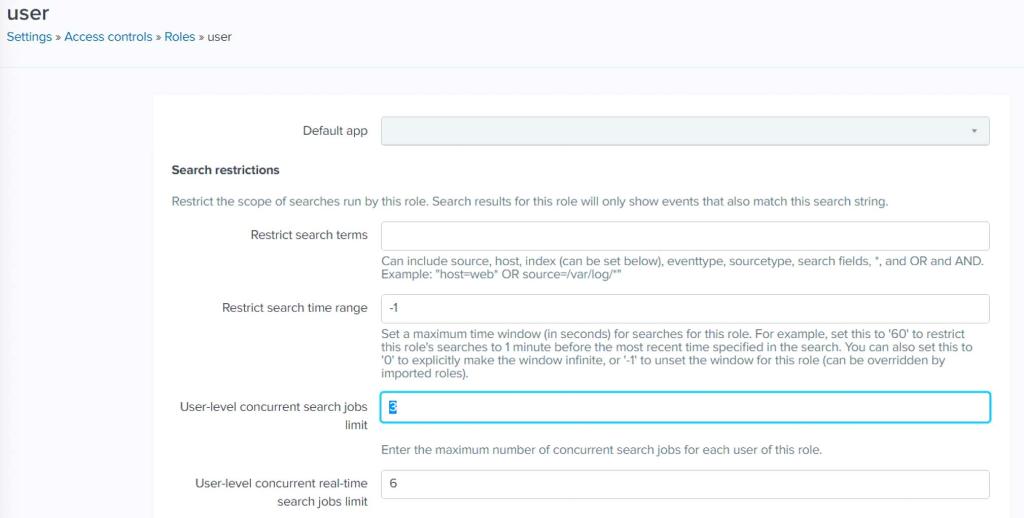The width and height of the screenshot is (1024, 518).
Task: Click the 'Search restrictions' section heading
Action: click(225, 170)
